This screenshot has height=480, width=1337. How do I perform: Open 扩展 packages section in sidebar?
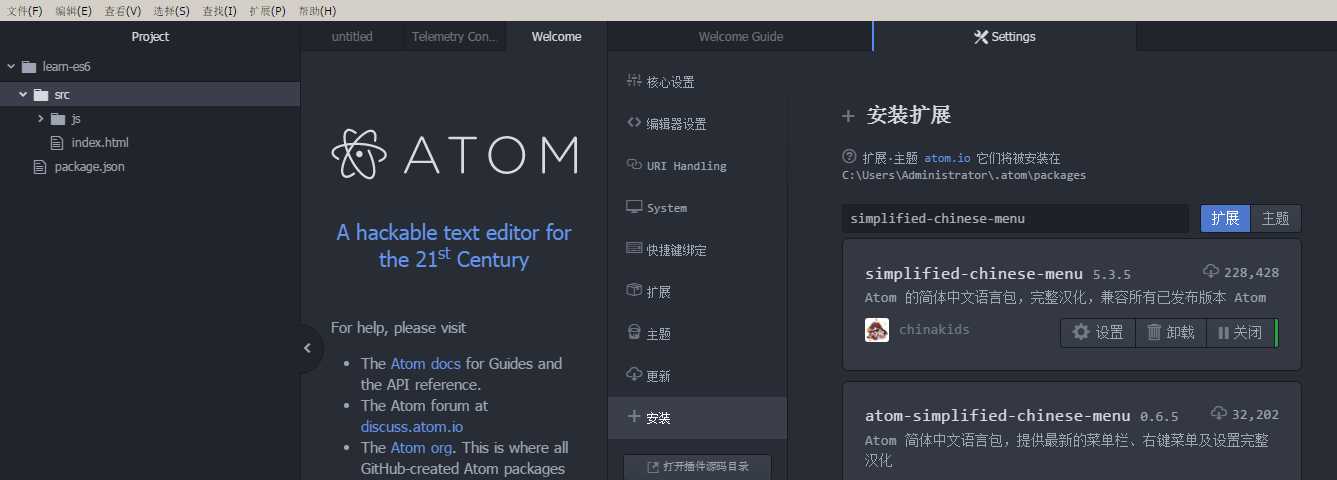click(x=697, y=292)
